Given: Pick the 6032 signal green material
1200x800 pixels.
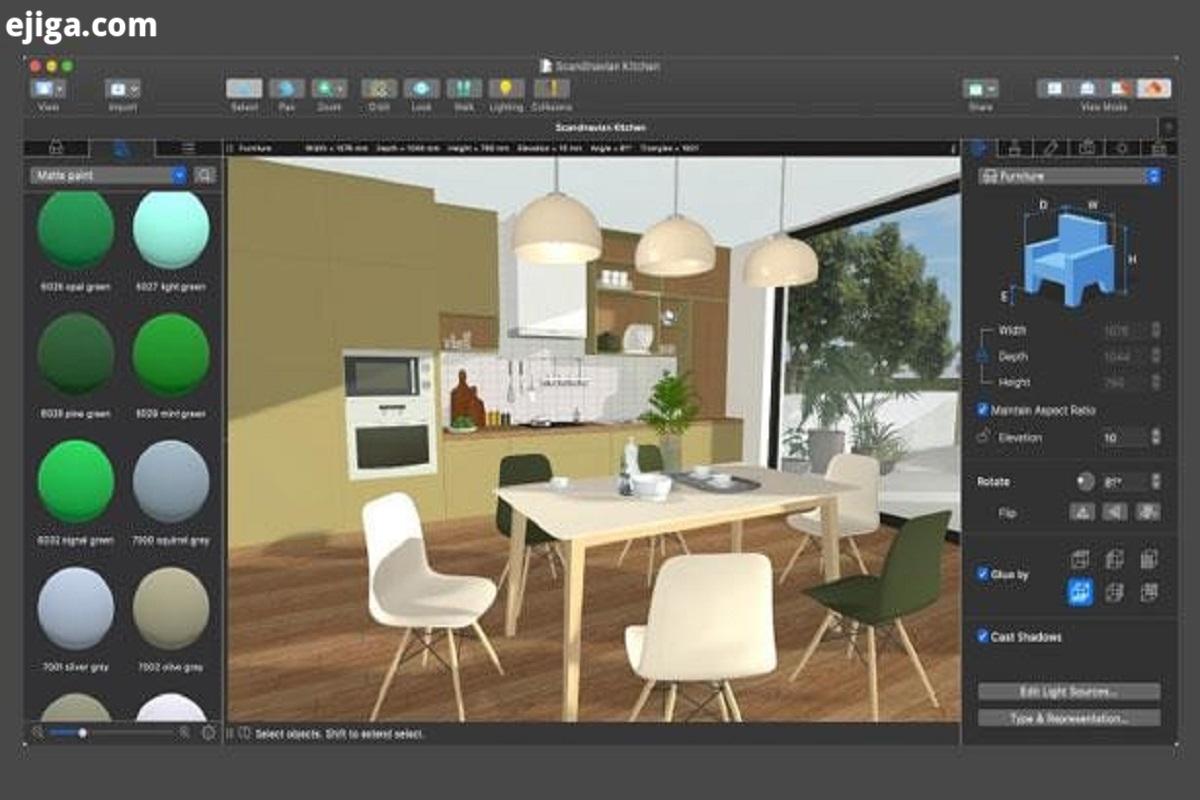Looking at the screenshot, I should pos(76,481).
